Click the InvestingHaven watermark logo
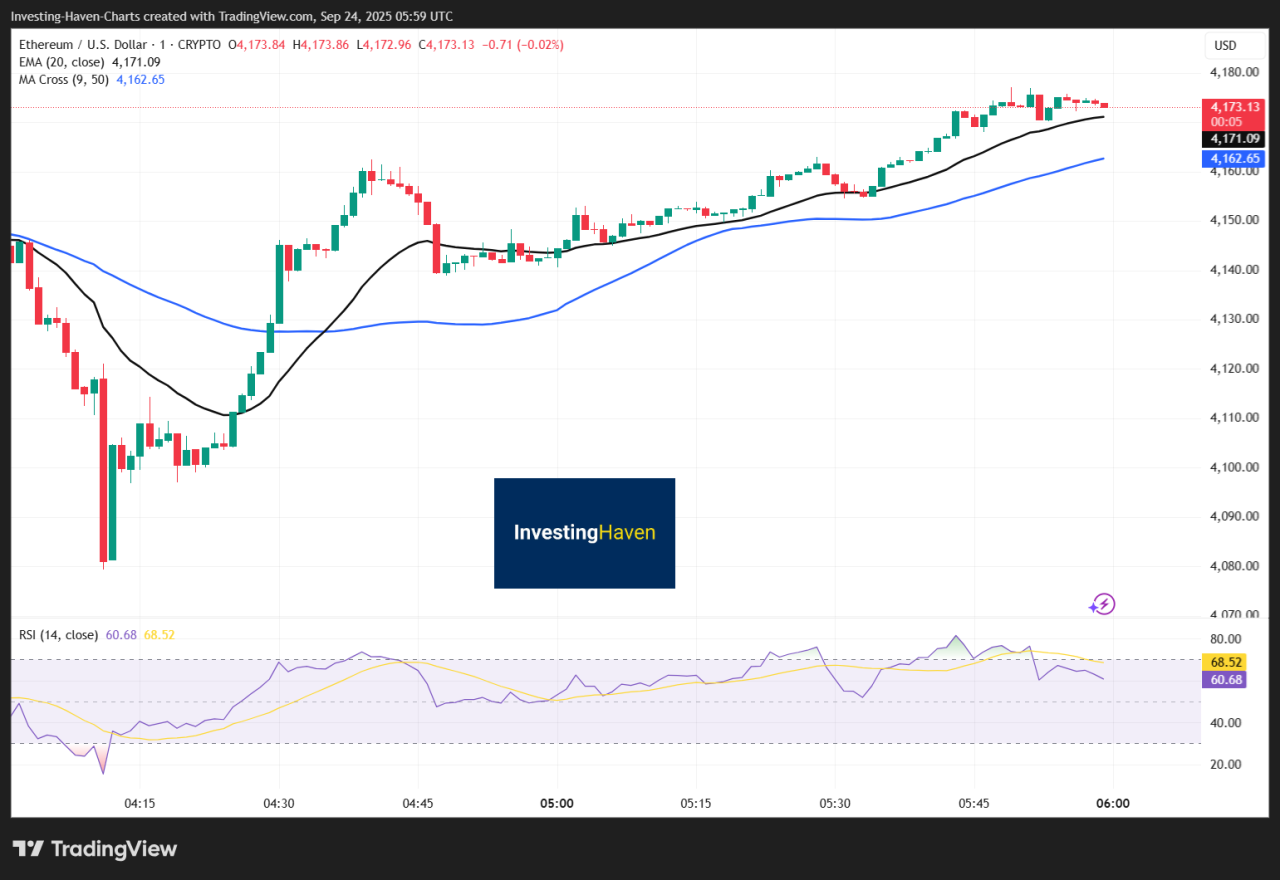Image resolution: width=1280 pixels, height=880 pixels. pos(584,533)
